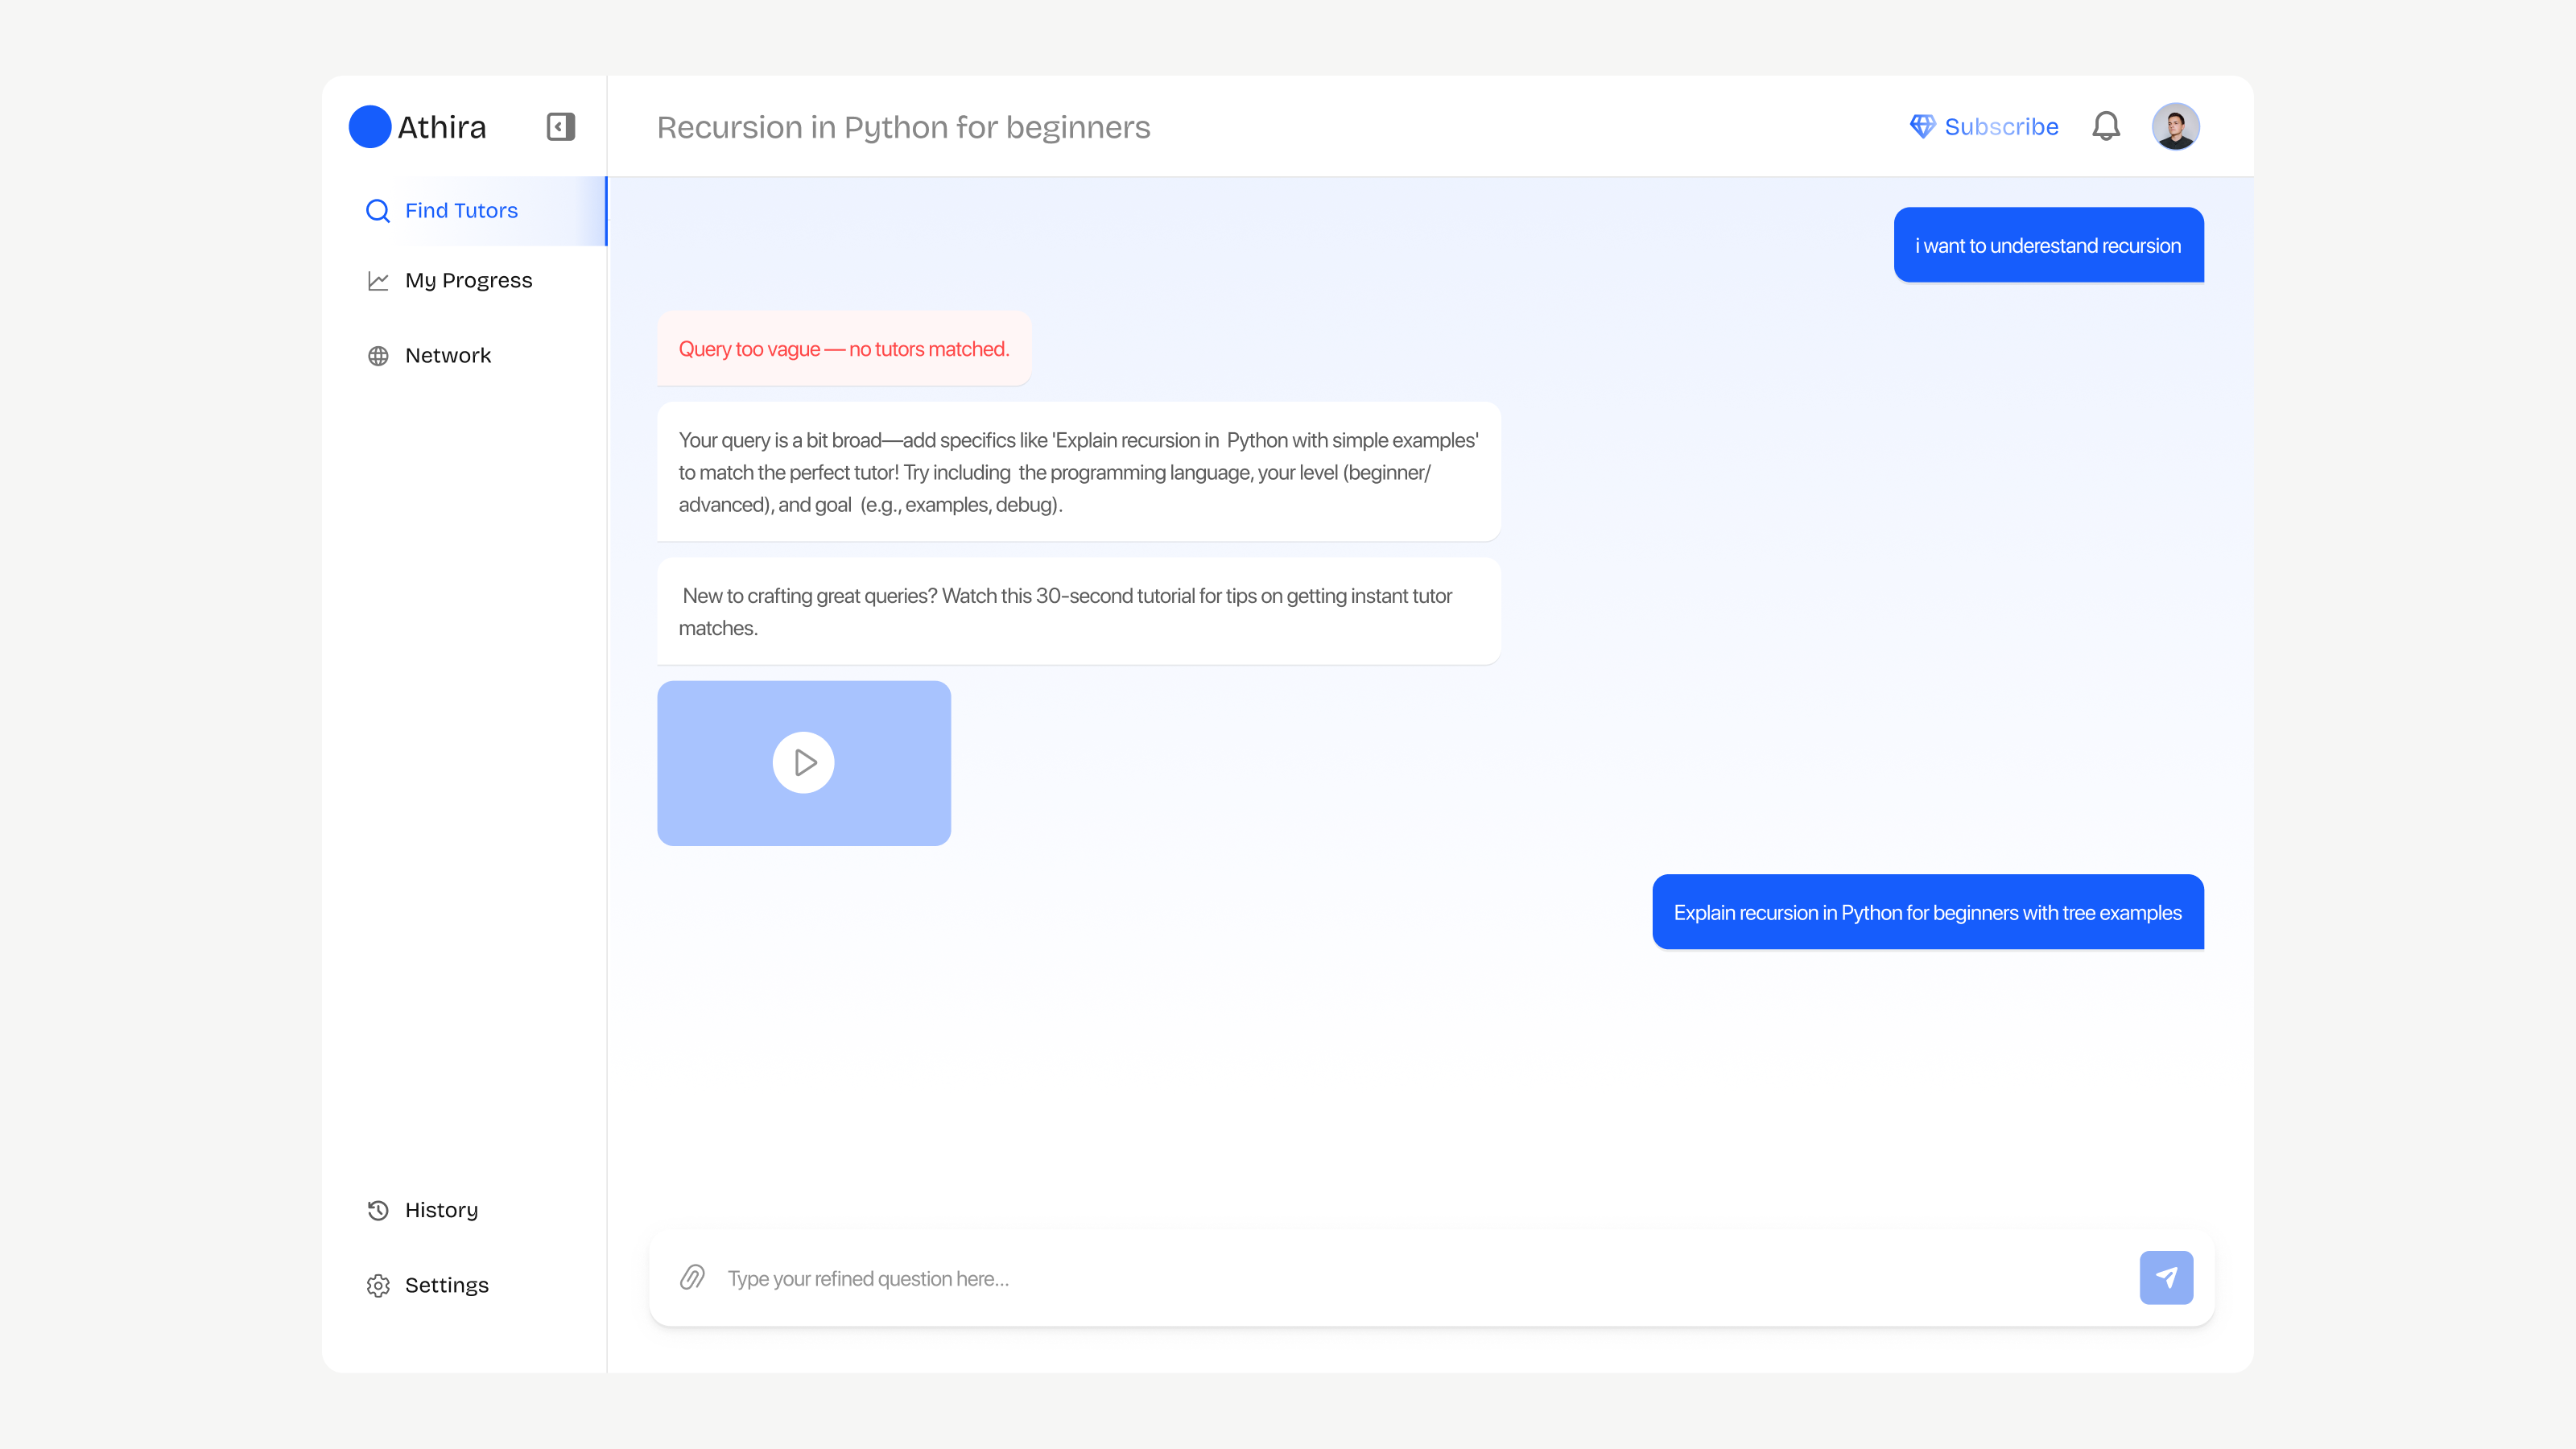2576x1449 pixels.
Task: Click the Settings gear icon
Action: pyautogui.click(x=378, y=1285)
